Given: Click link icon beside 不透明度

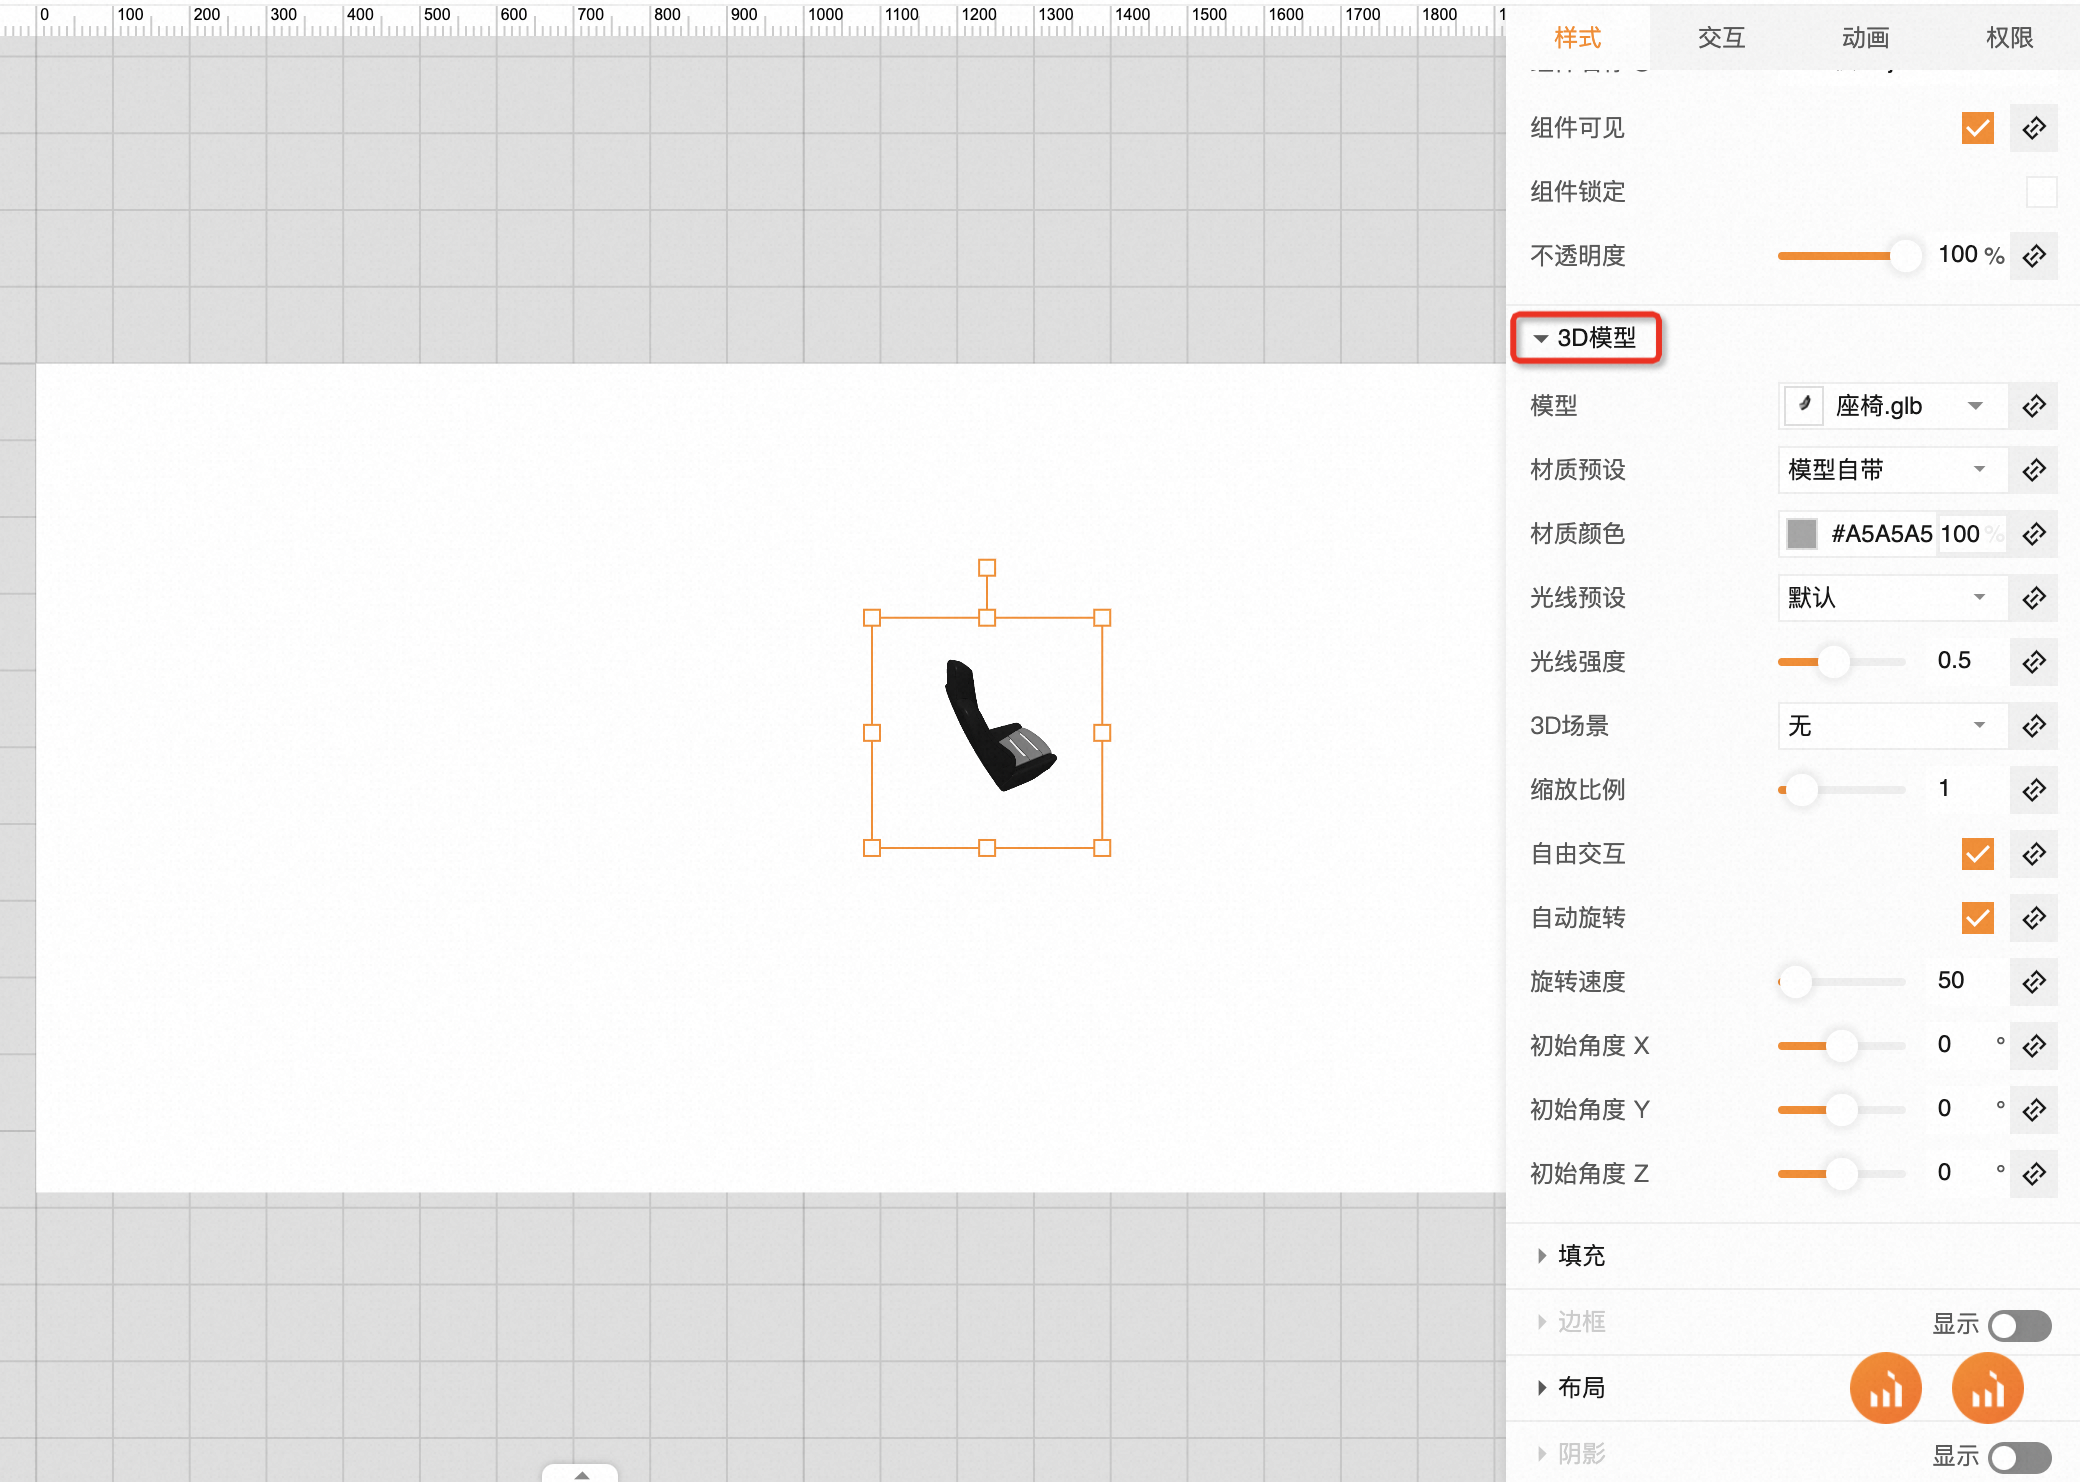Looking at the screenshot, I should (2033, 256).
